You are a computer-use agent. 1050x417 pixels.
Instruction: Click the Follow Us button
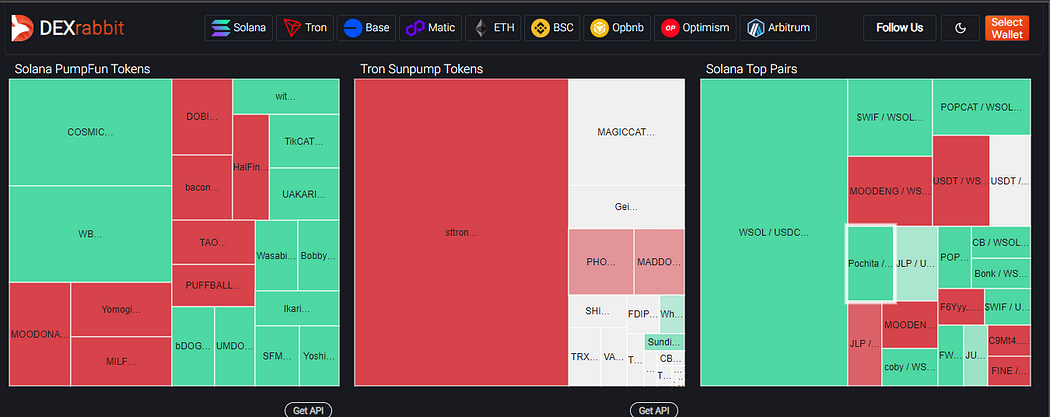click(899, 28)
